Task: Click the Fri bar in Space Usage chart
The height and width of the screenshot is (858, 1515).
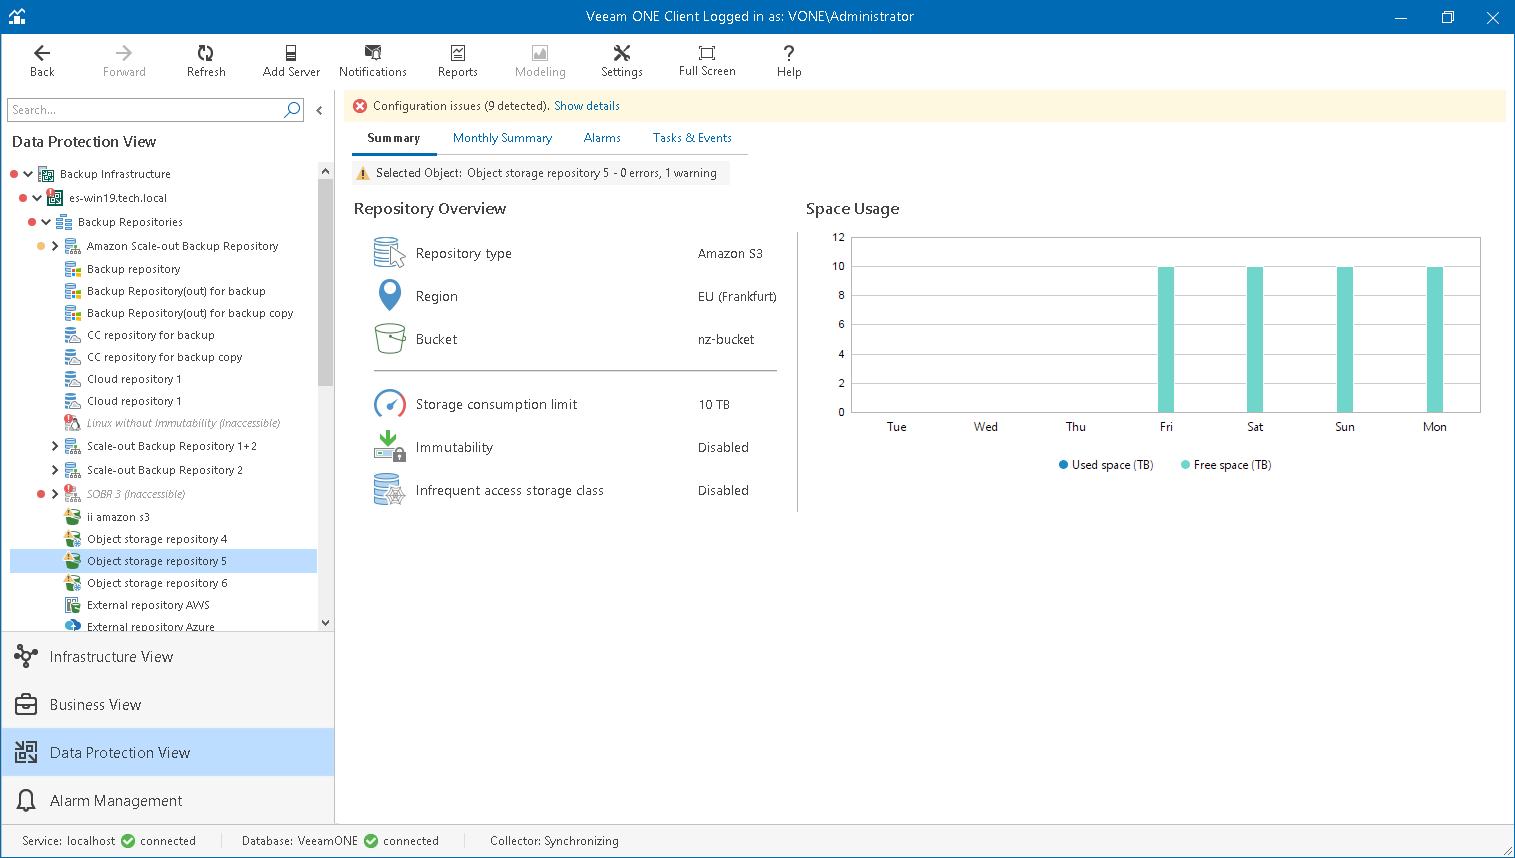Action: pyautogui.click(x=1166, y=340)
